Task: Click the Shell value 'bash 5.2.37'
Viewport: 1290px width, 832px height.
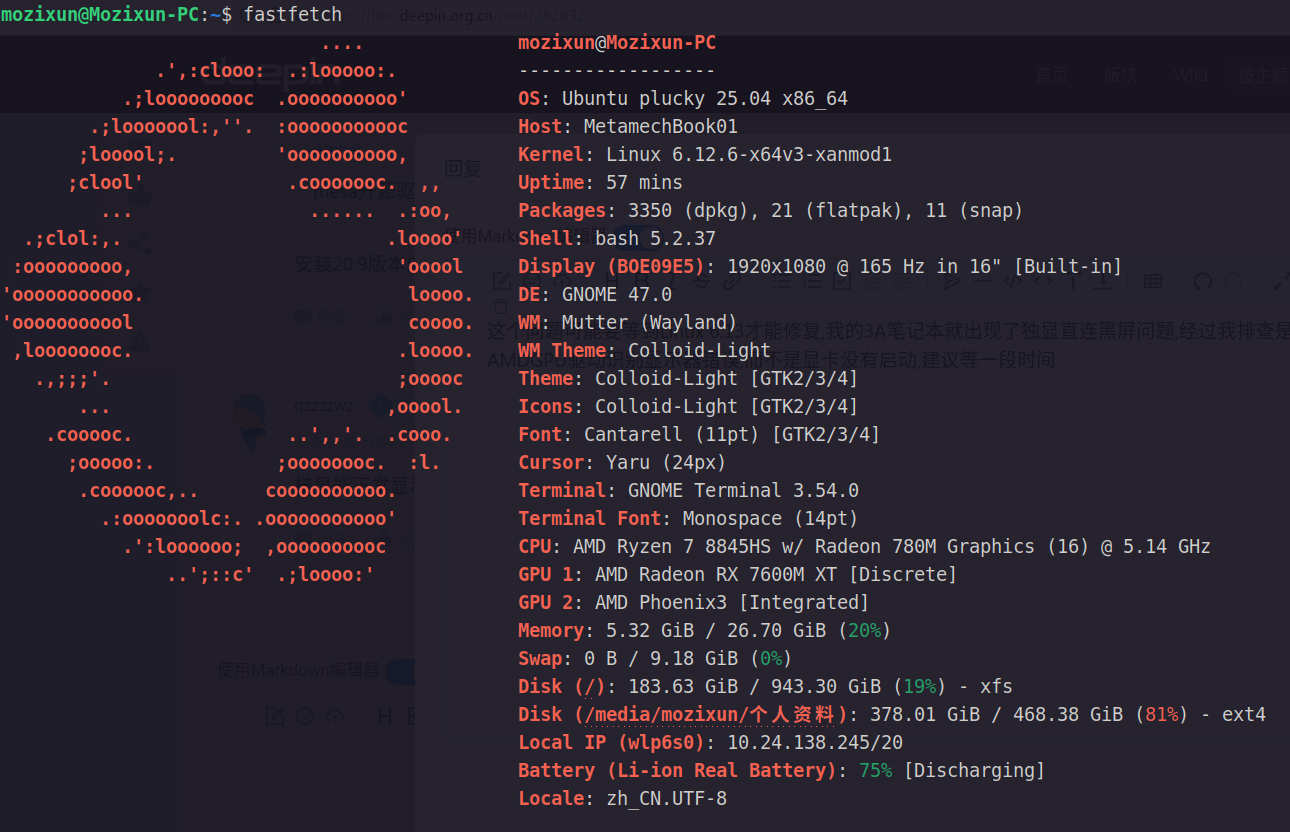Action: [x=655, y=239]
